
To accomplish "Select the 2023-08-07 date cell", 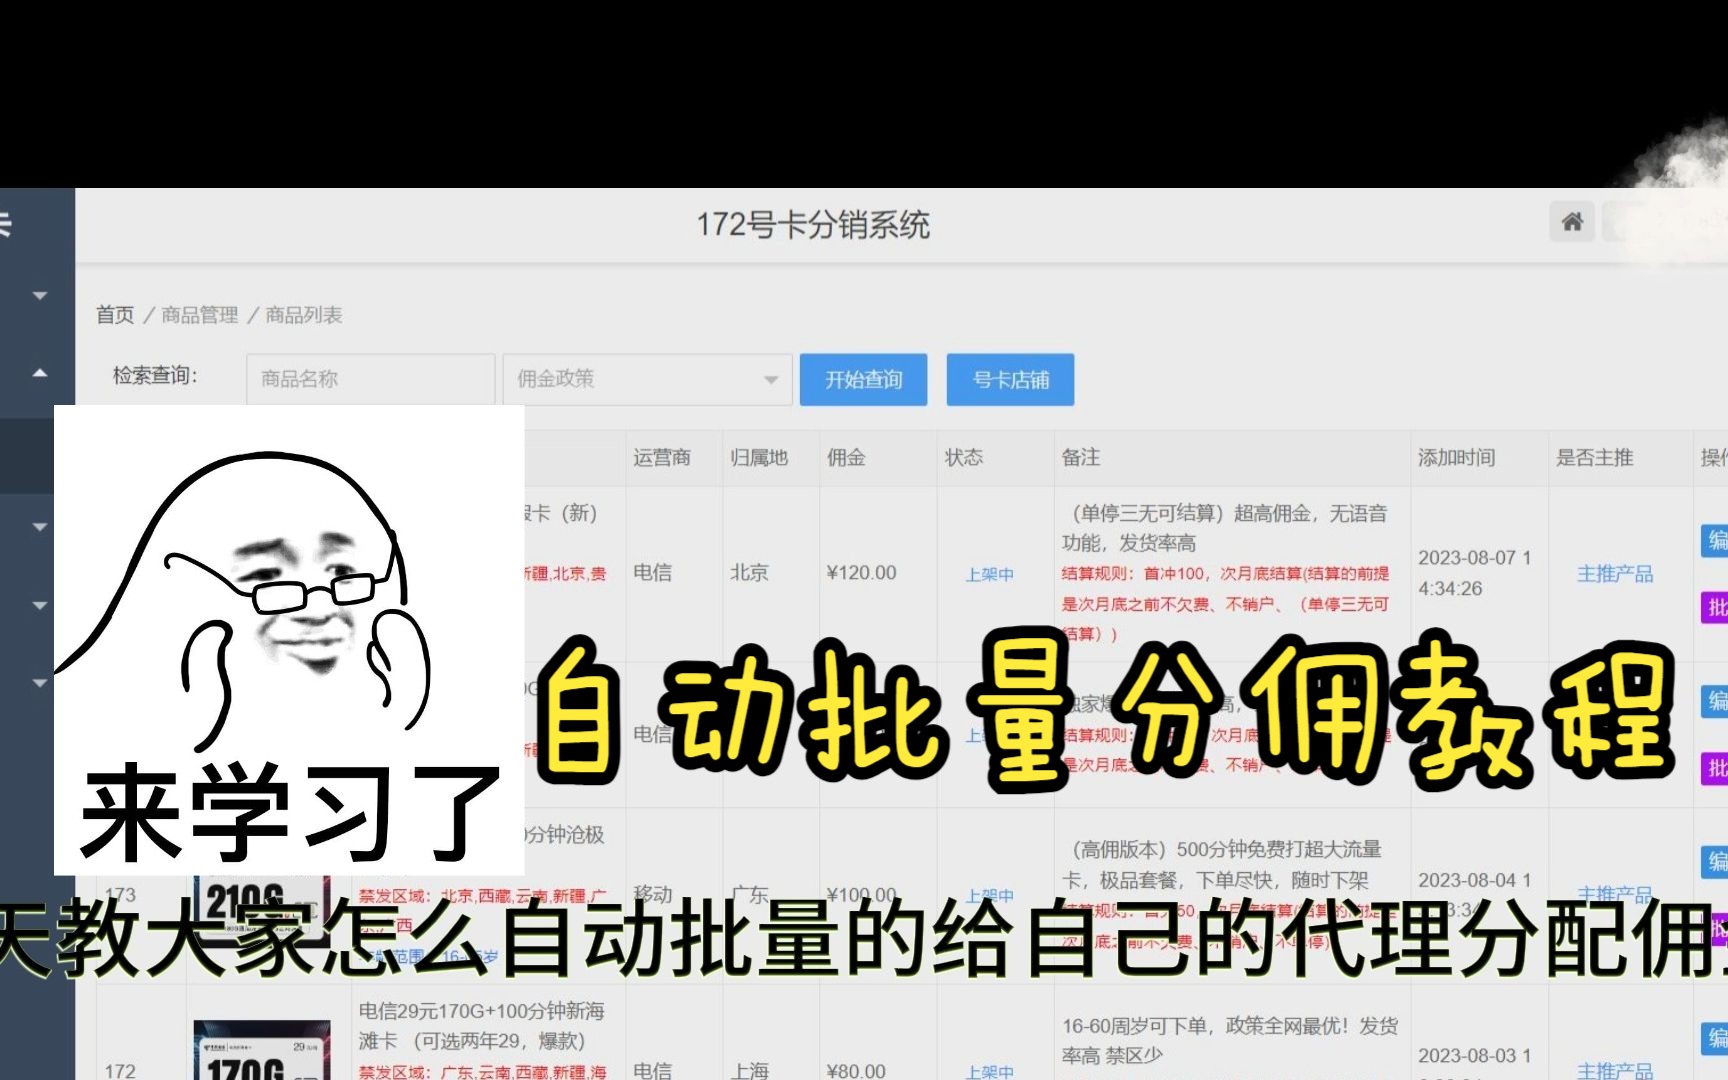I will [x=1475, y=573].
